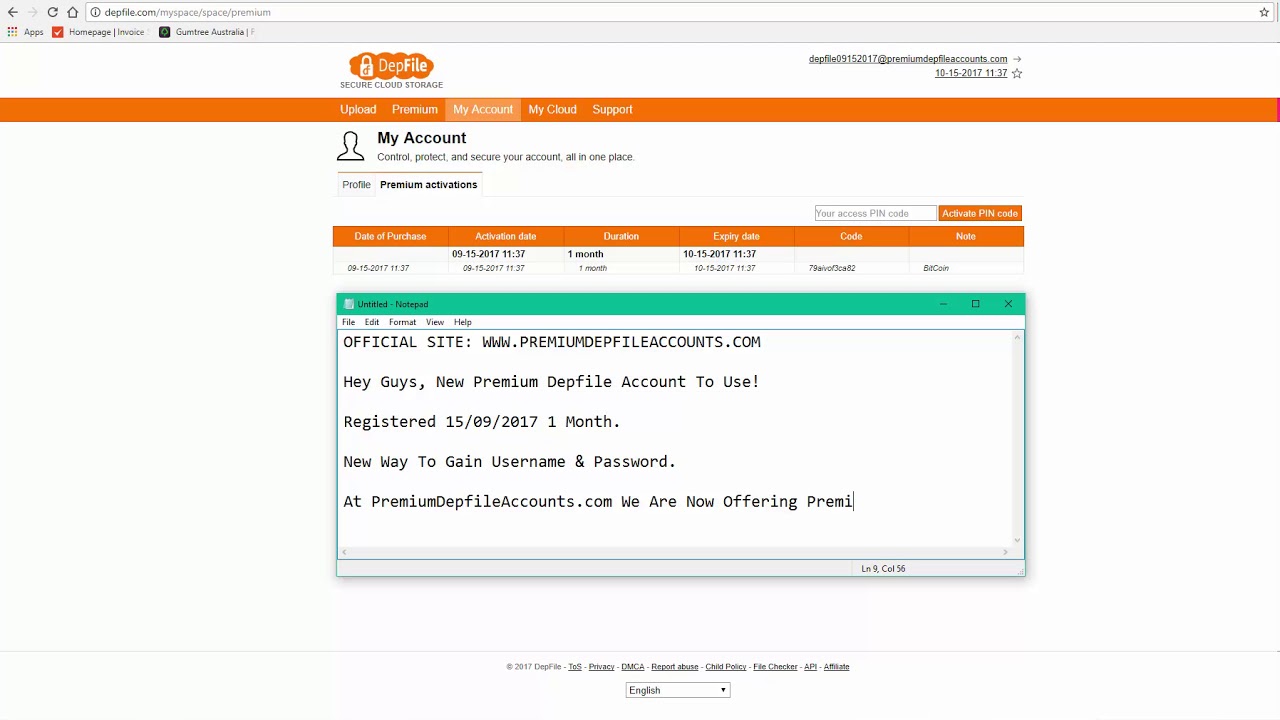The image size is (1280, 720).
Task: Click the browser address bar URL
Action: tap(188, 12)
